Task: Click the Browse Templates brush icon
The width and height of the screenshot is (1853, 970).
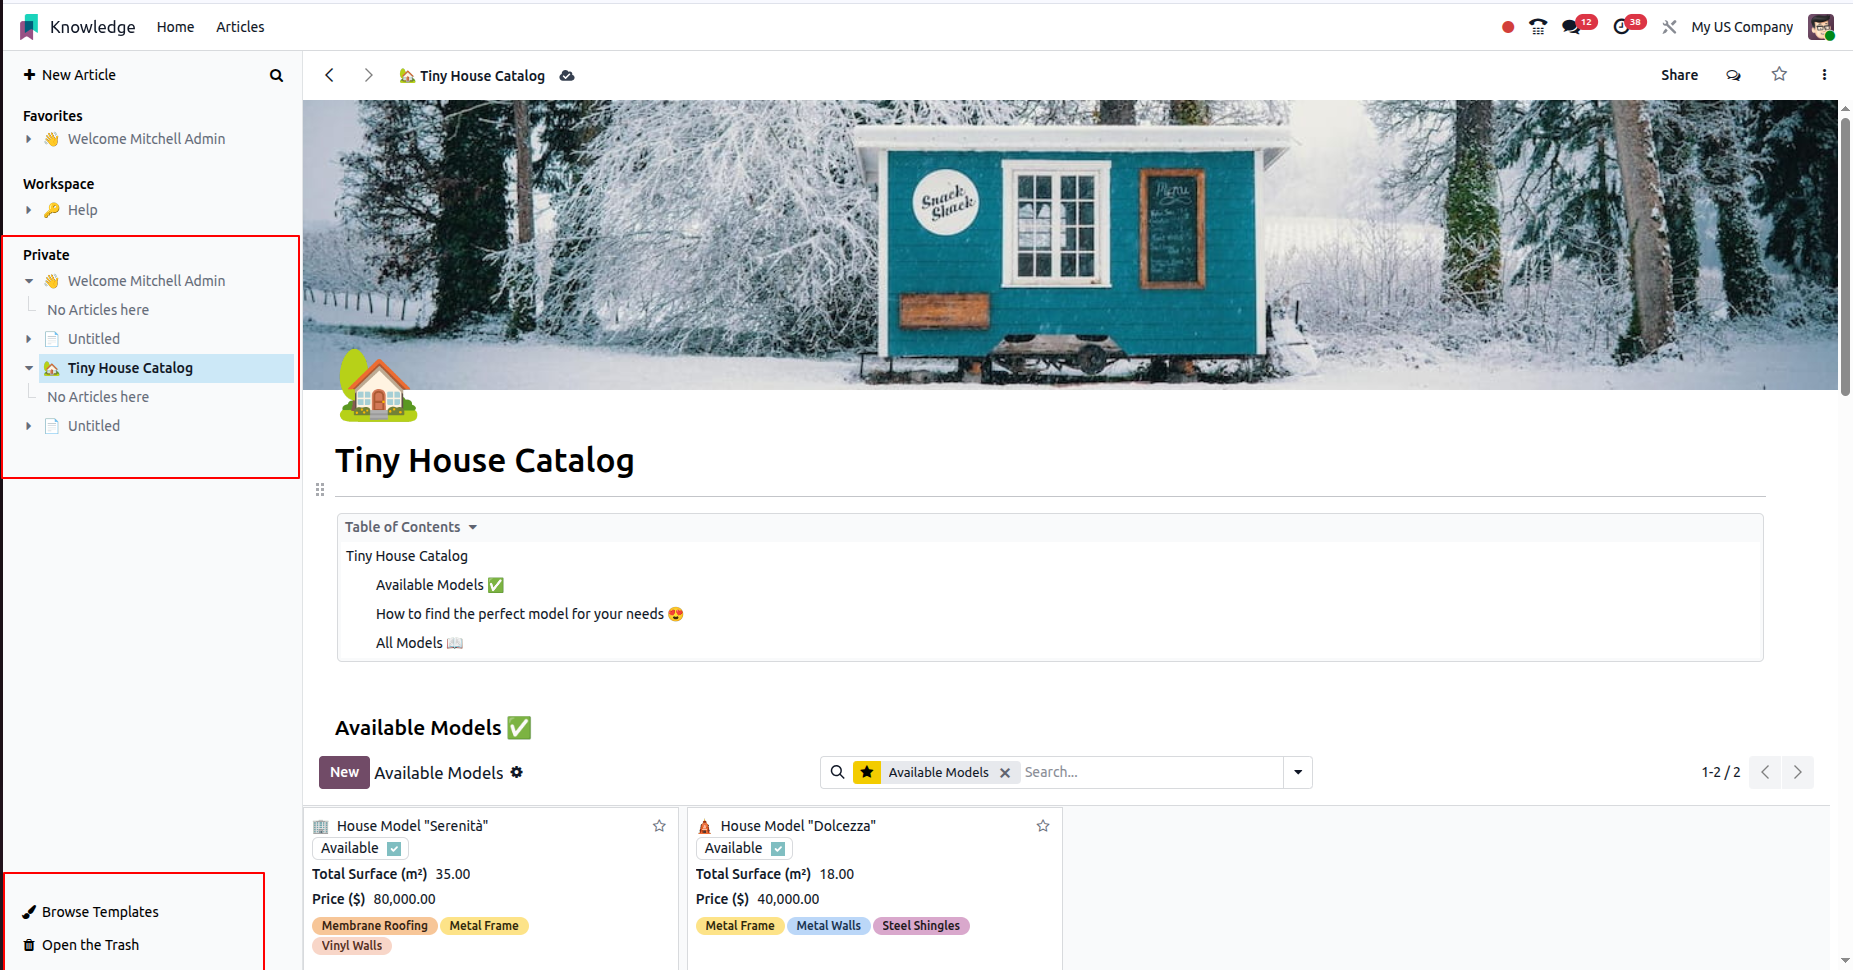Action: pos(29,912)
